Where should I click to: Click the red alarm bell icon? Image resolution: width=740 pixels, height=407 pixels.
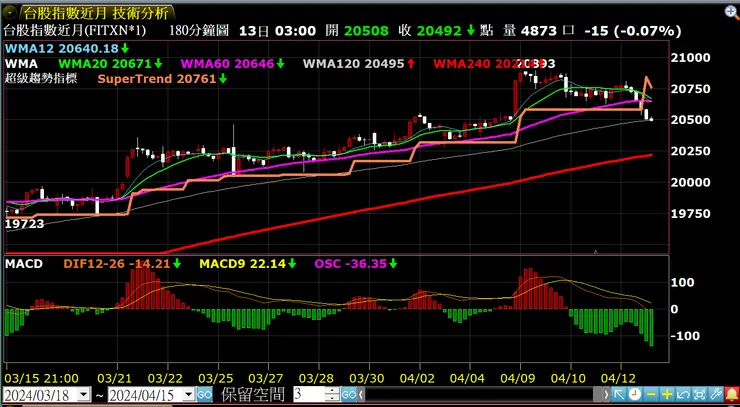click(x=732, y=394)
